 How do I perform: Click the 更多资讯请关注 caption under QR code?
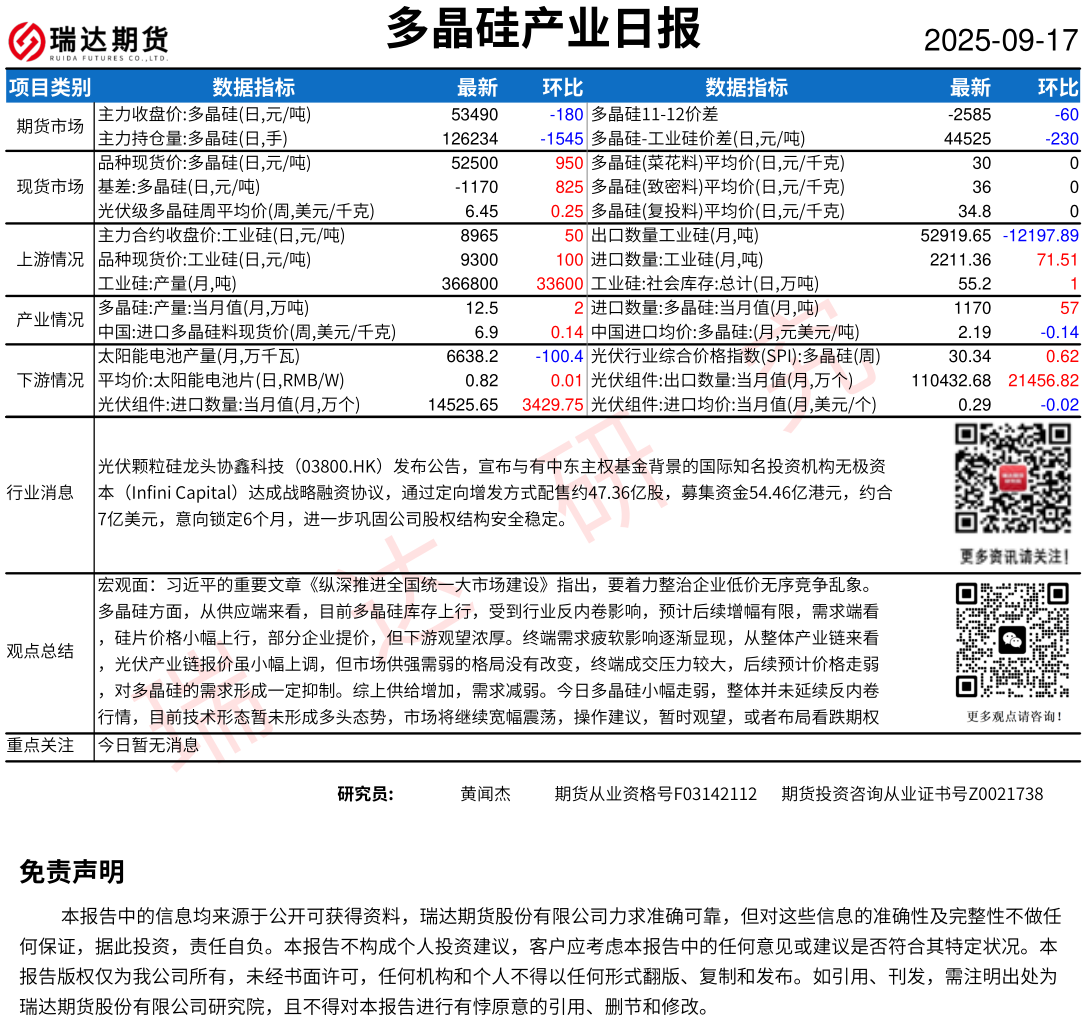click(x=1014, y=556)
